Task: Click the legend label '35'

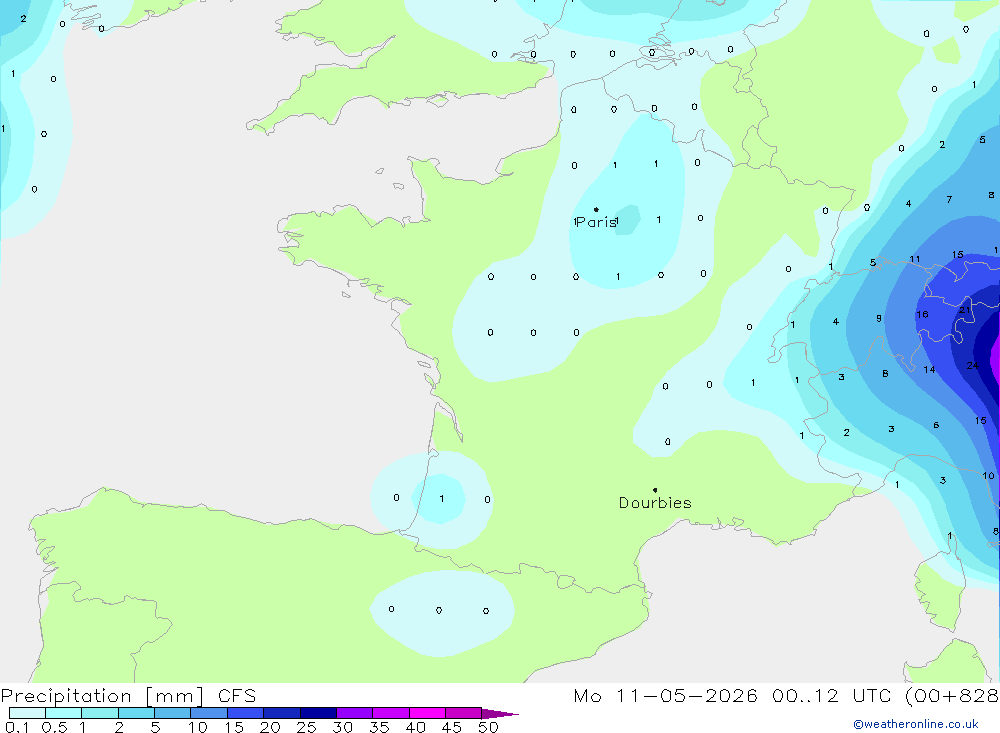Action: [x=379, y=727]
